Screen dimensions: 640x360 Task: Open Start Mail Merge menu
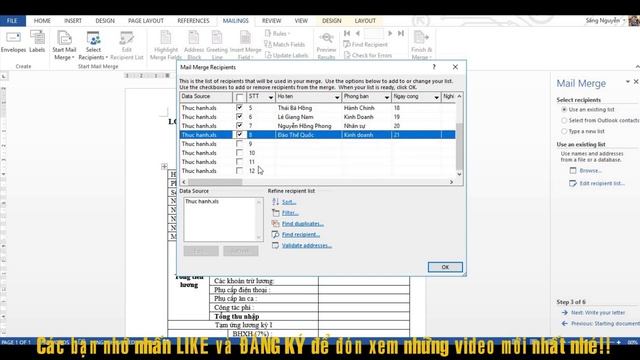64,45
